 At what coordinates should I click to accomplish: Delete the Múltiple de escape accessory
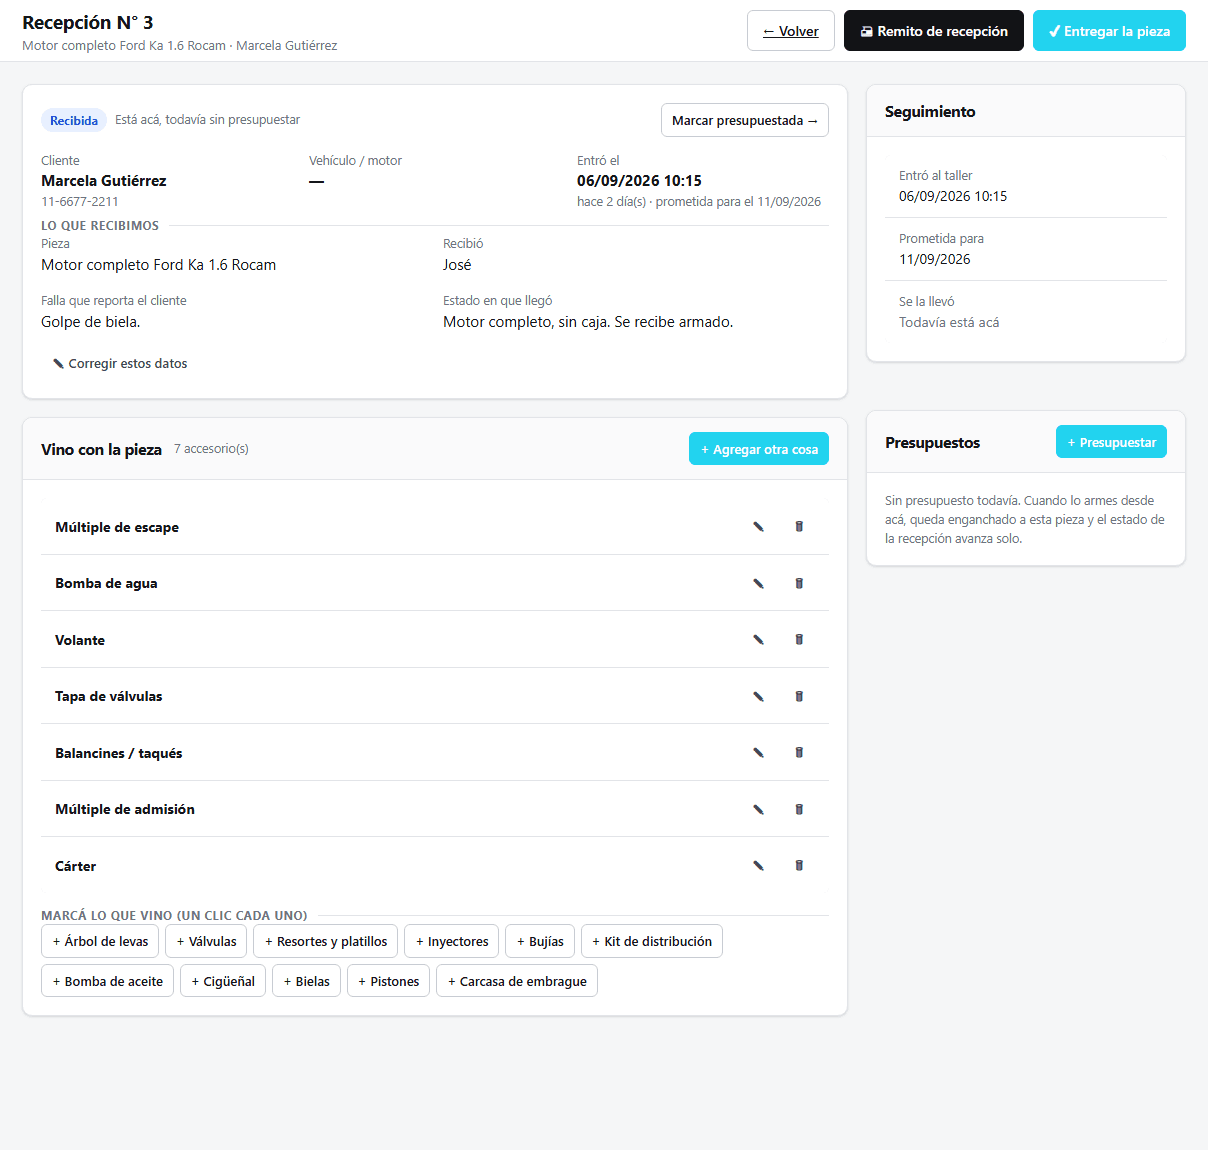(799, 527)
